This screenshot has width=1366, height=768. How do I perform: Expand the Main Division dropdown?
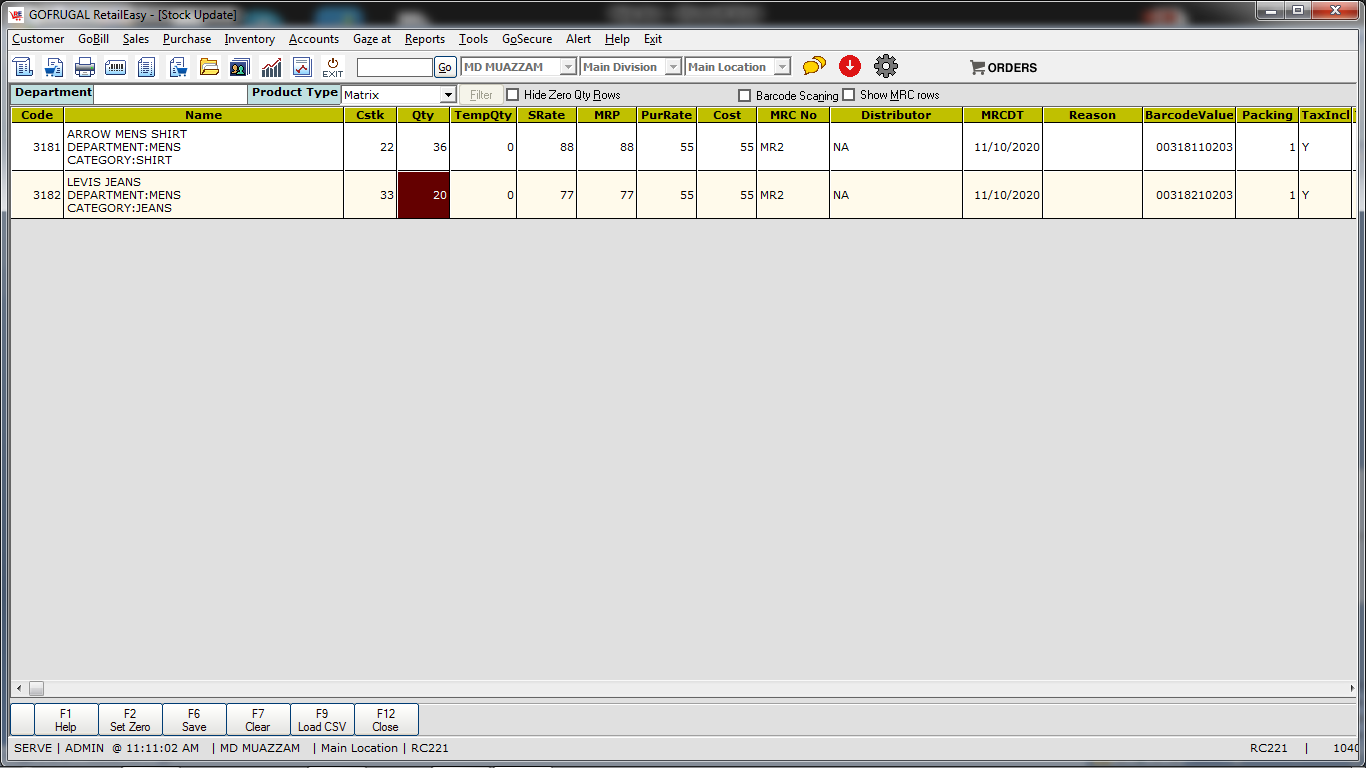[x=673, y=67]
